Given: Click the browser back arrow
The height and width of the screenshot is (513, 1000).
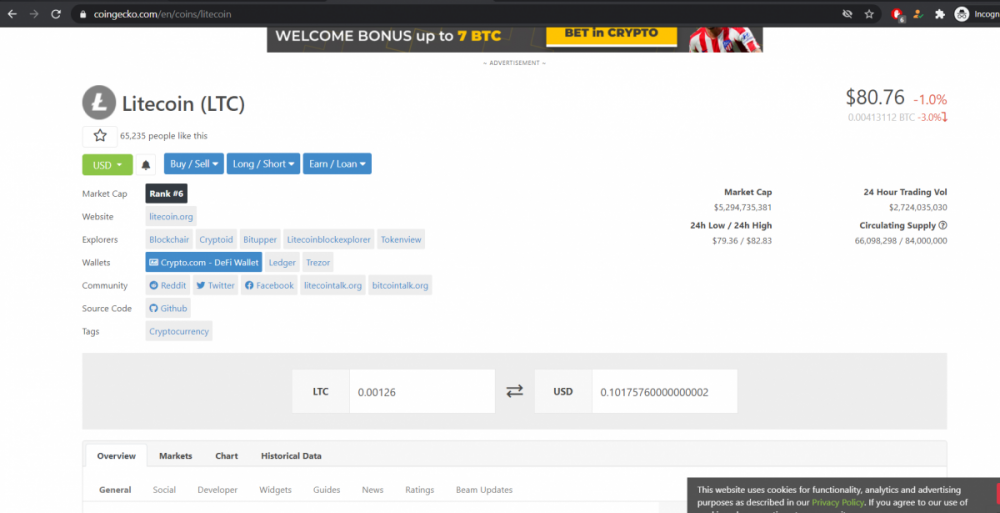Looking at the screenshot, I should pyautogui.click(x=12, y=14).
